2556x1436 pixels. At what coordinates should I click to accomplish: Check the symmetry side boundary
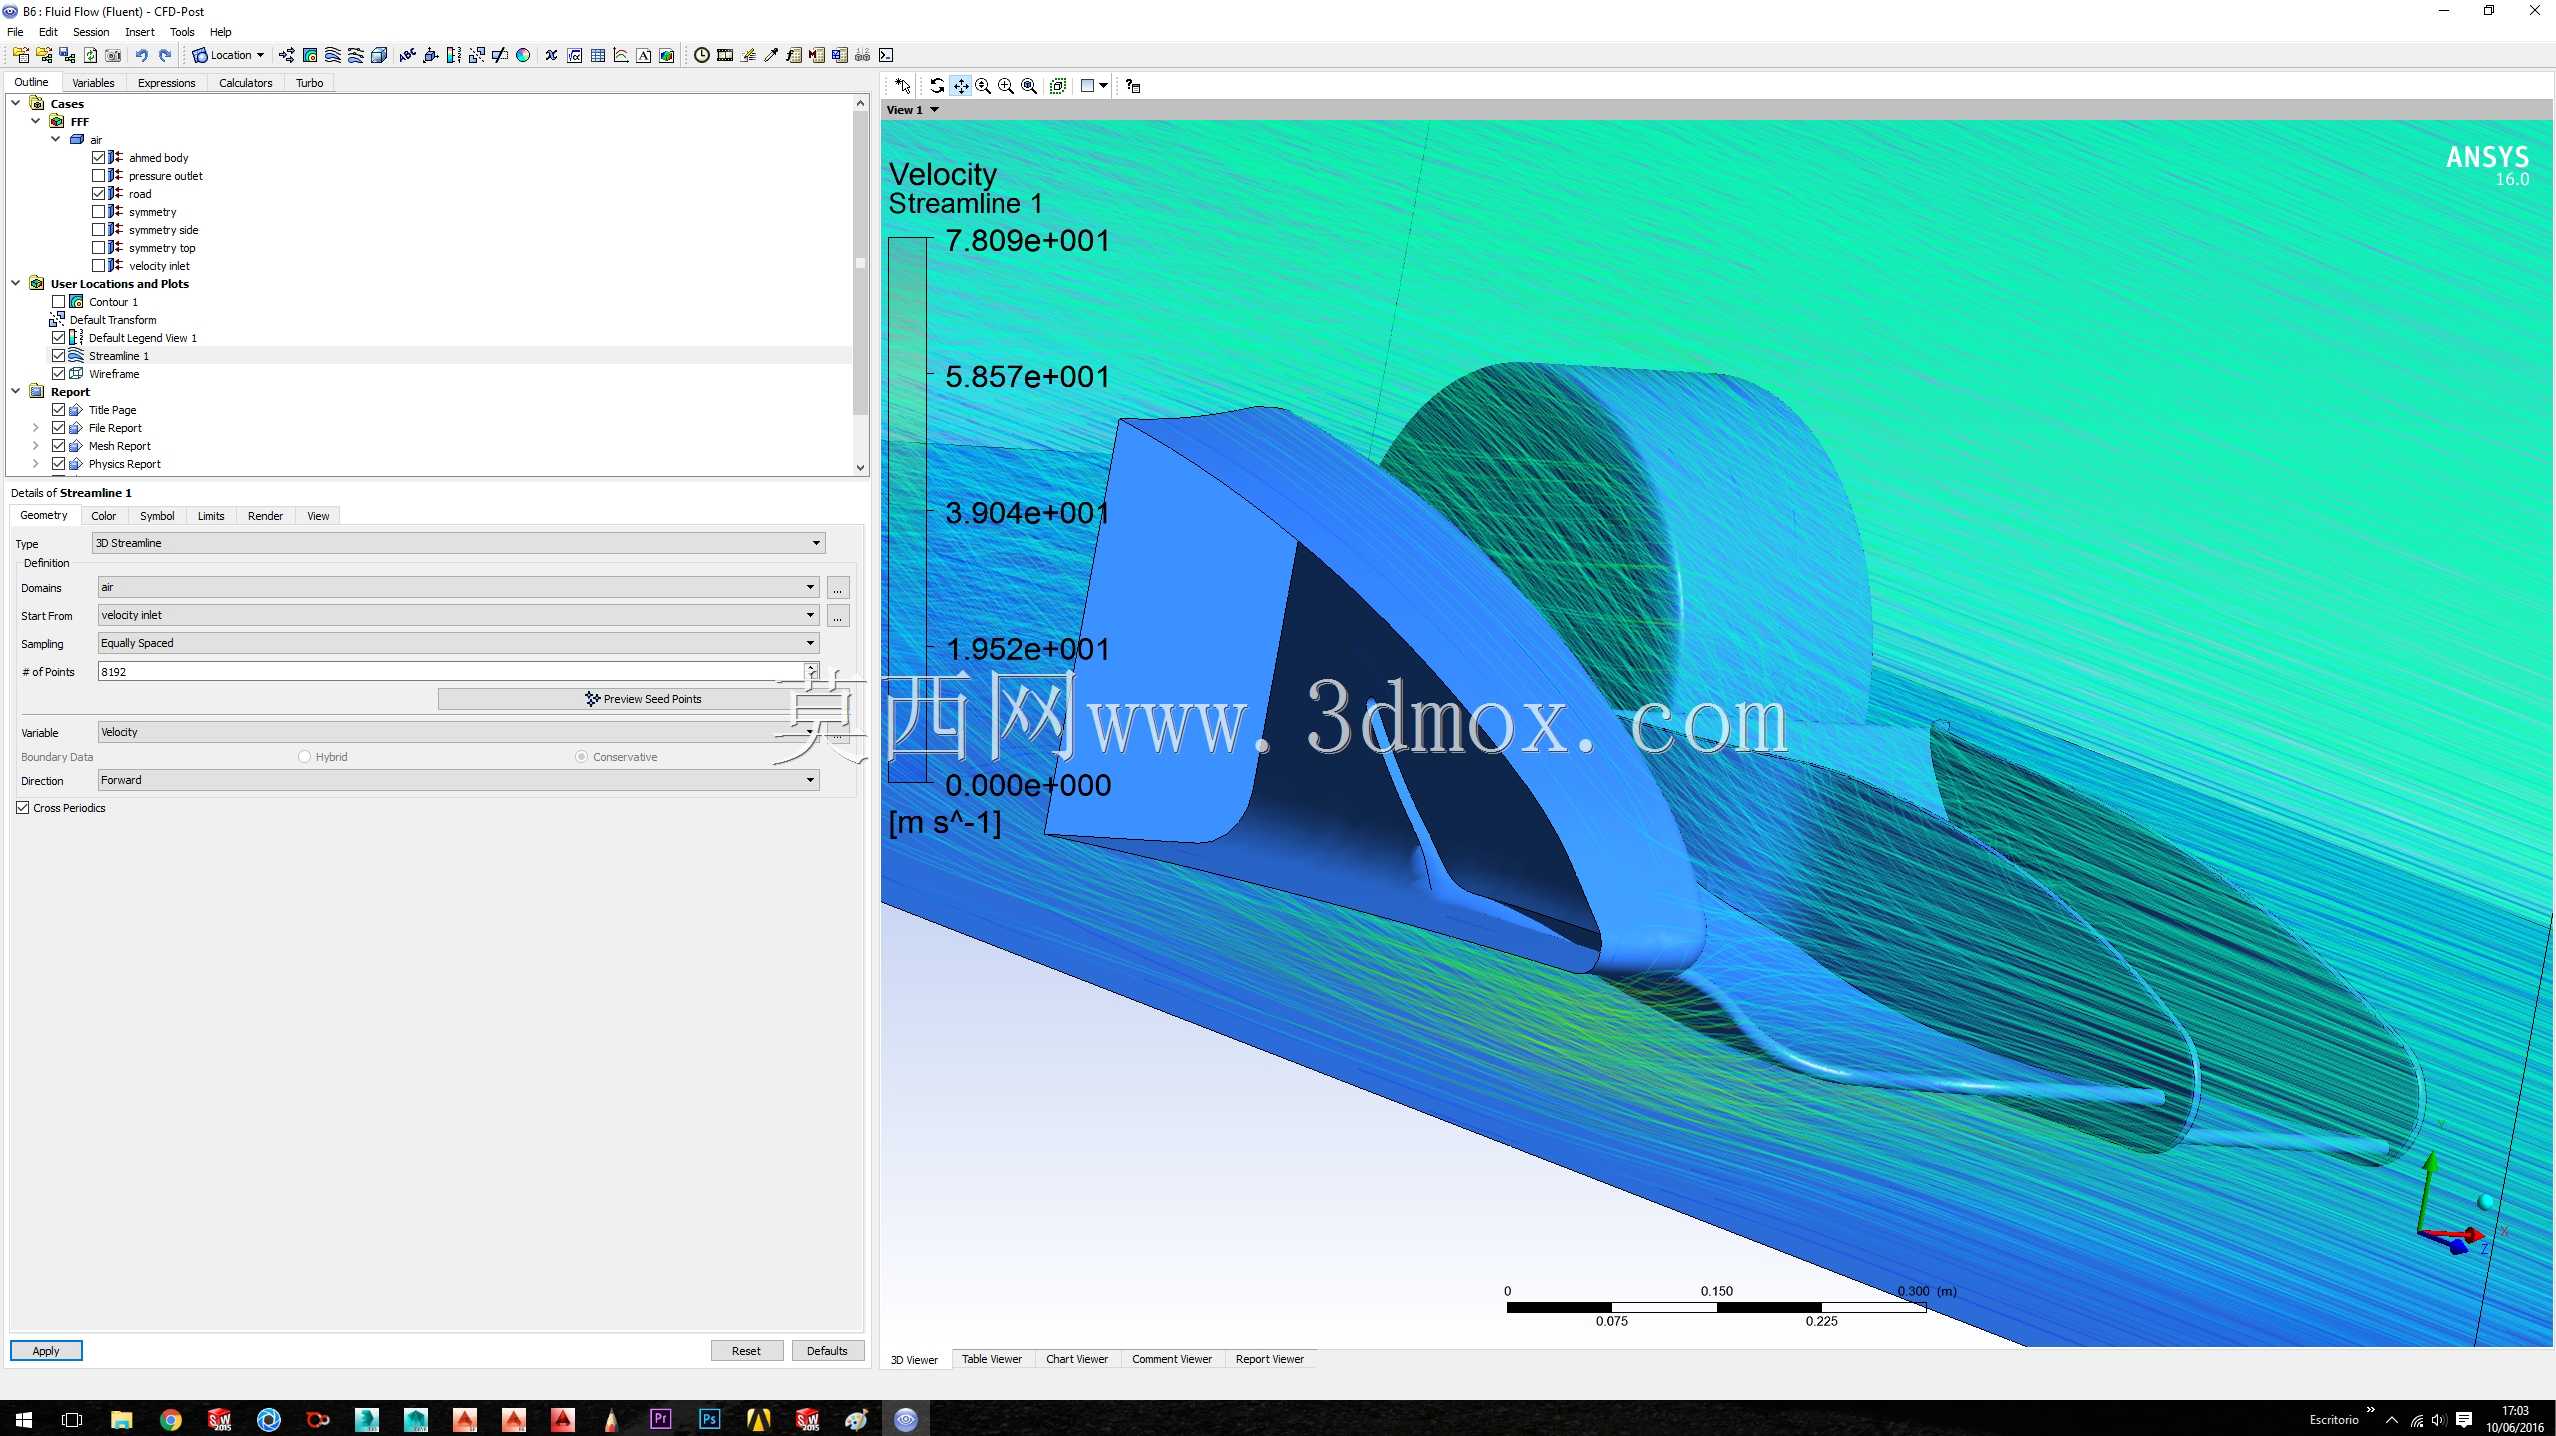pyautogui.click(x=98, y=230)
